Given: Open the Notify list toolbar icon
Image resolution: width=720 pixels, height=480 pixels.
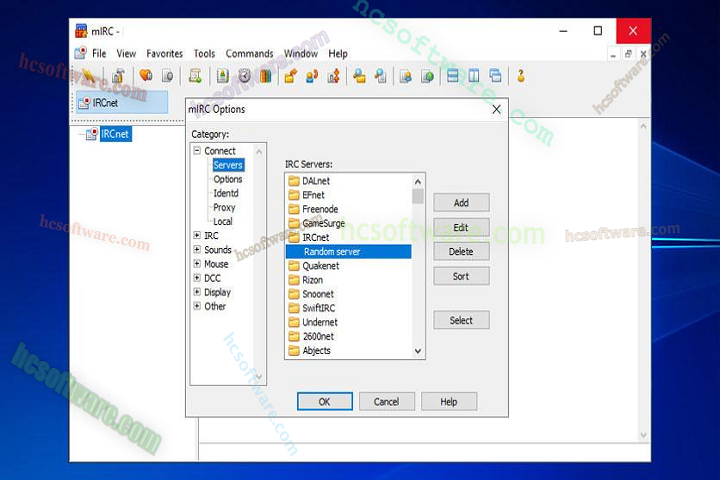Looking at the screenshot, I should (x=405, y=76).
